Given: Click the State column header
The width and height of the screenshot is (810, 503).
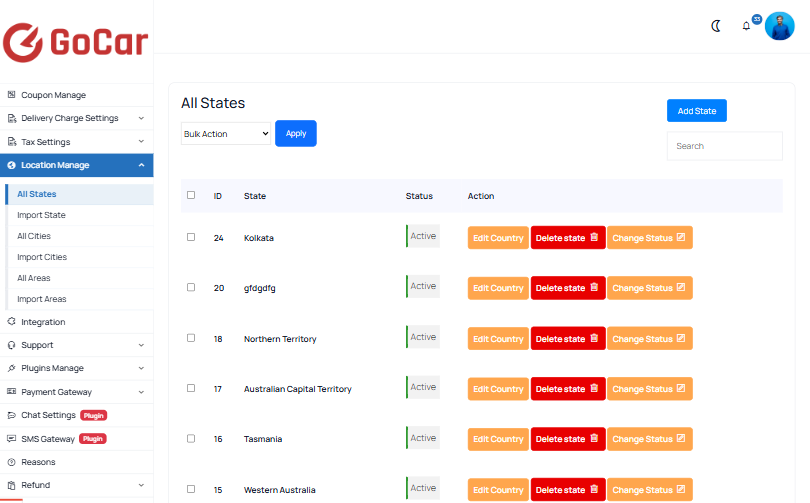Looking at the screenshot, I should (x=255, y=196).
